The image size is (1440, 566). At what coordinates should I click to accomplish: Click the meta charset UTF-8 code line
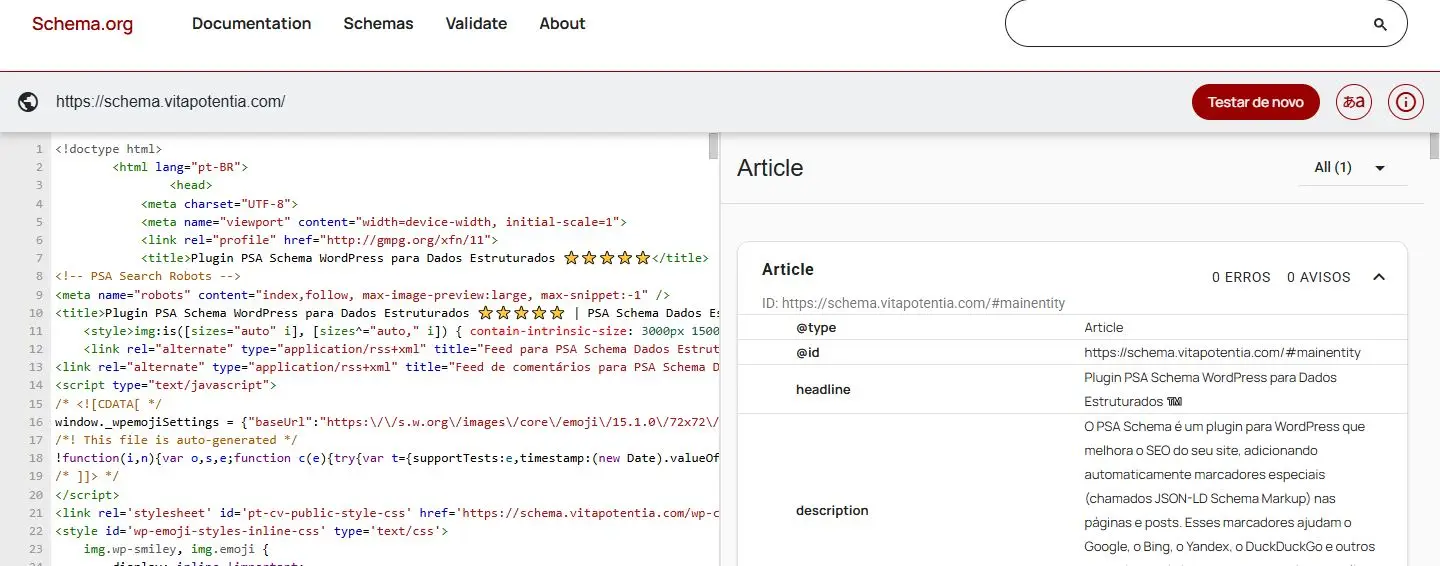tap(219, 203)
